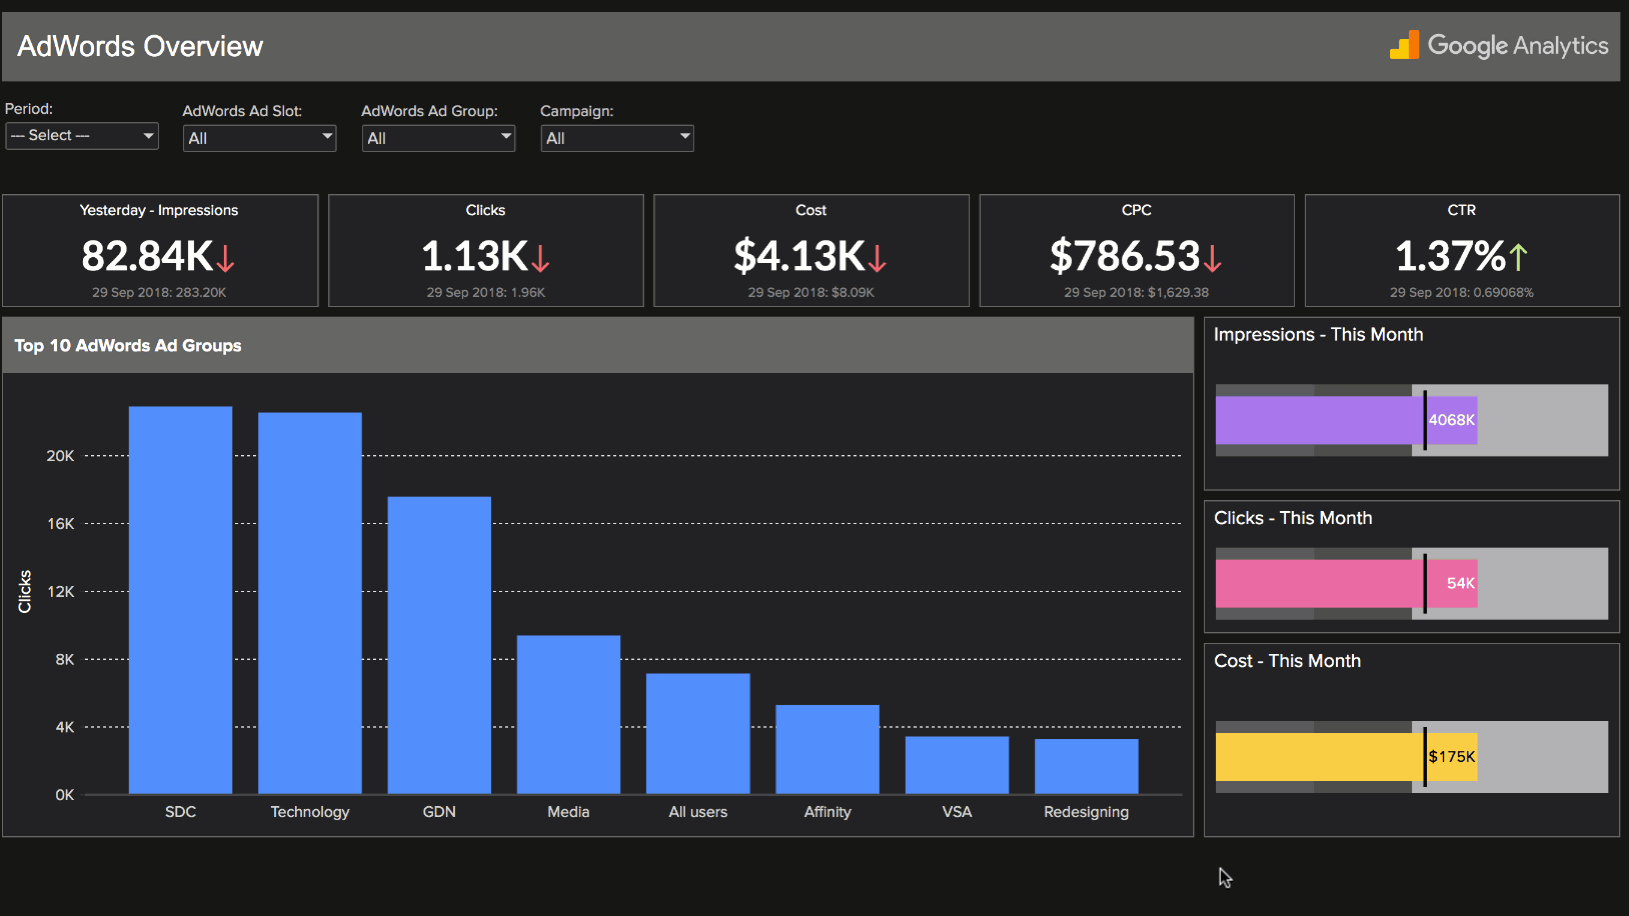Screen dimensions: 1629x916
Task: Click the Top 10 AdWords Ad Groups header
Action: pos(127,345)
